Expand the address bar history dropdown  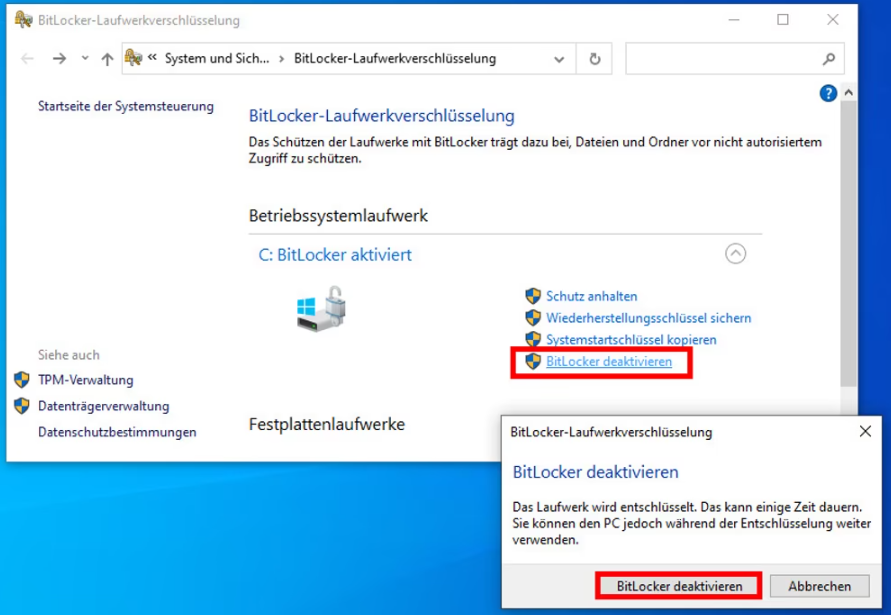[x=559, y=59]
